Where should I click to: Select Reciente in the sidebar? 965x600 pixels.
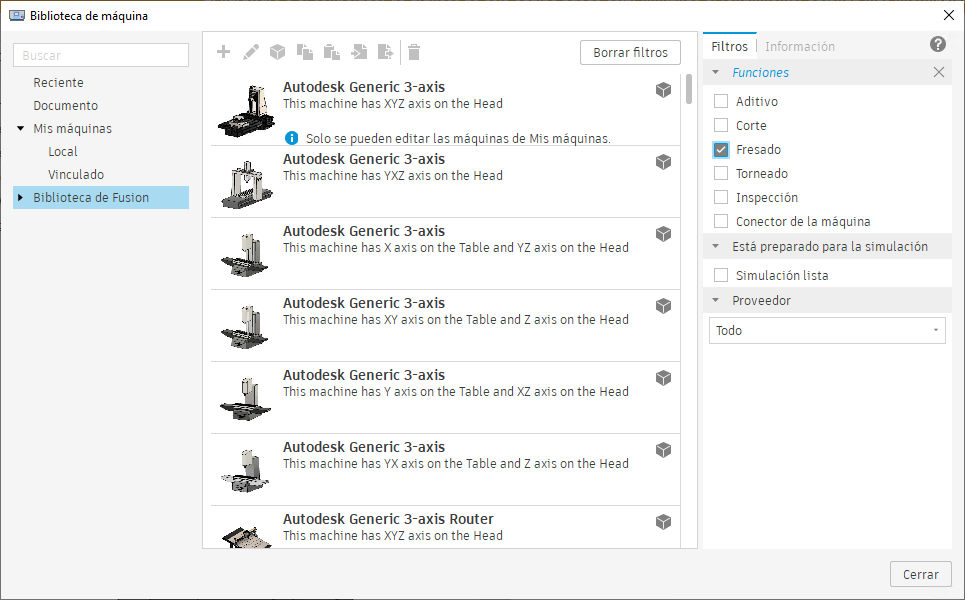click(x=58, y=82)
